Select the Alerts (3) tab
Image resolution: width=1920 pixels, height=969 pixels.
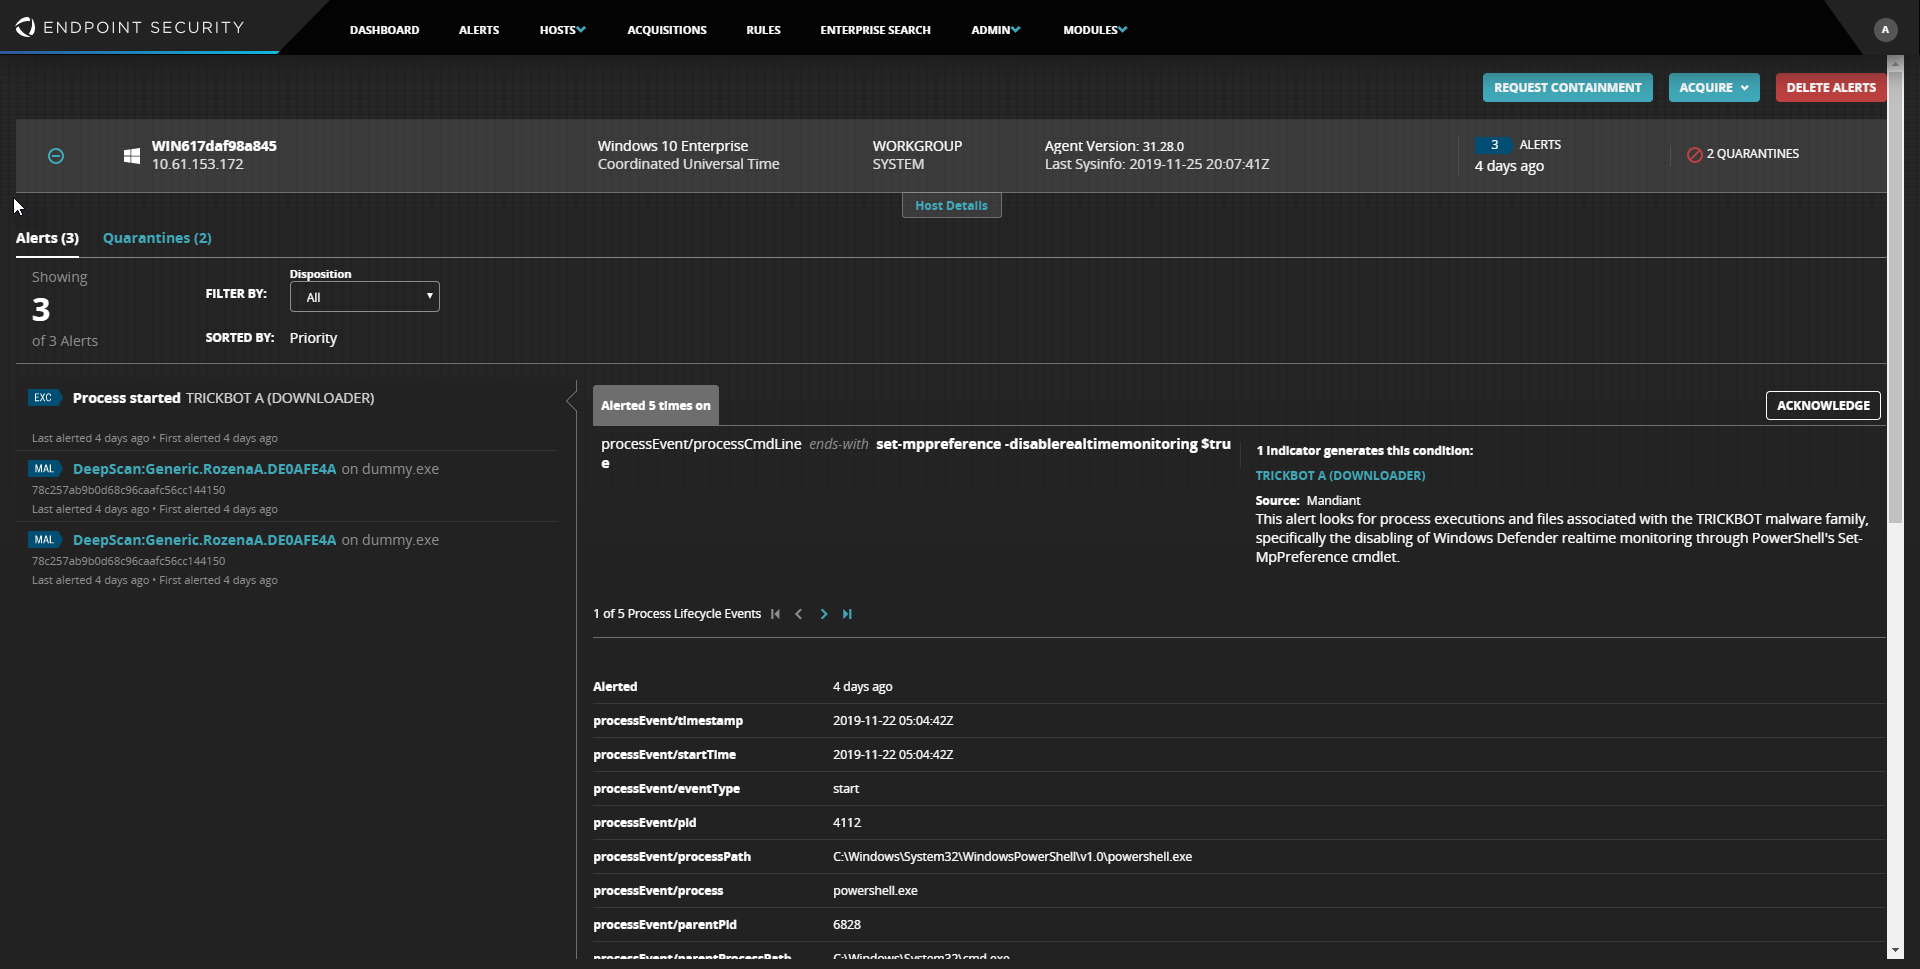47,238
